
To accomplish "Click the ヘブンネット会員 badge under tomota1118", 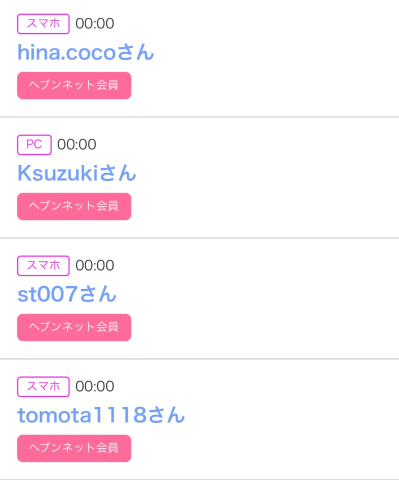I will point(74,448).
